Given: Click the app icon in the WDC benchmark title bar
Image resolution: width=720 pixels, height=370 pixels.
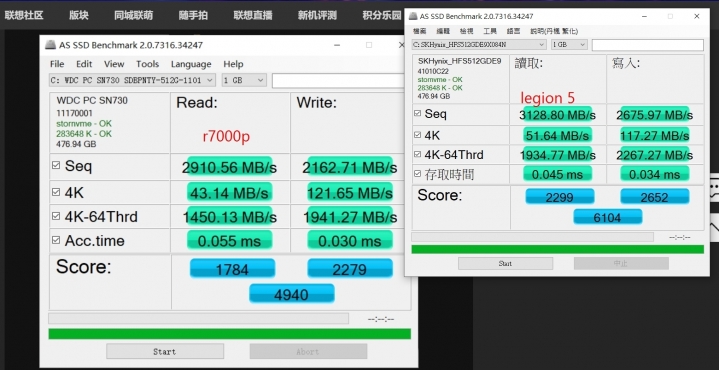Looking at the screenshot, I should 50,45.
